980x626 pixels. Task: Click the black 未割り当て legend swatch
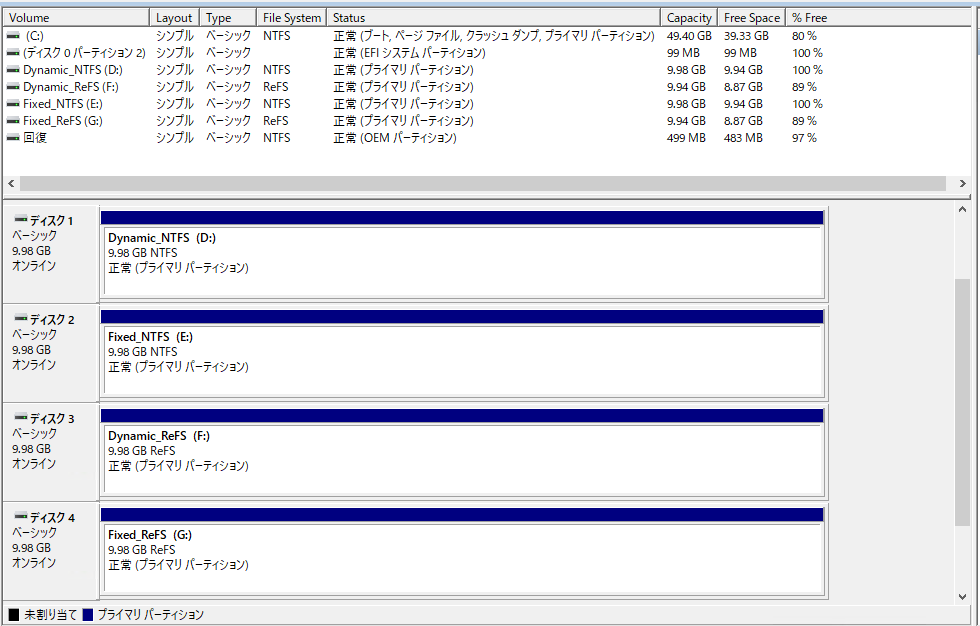[14, 615]
